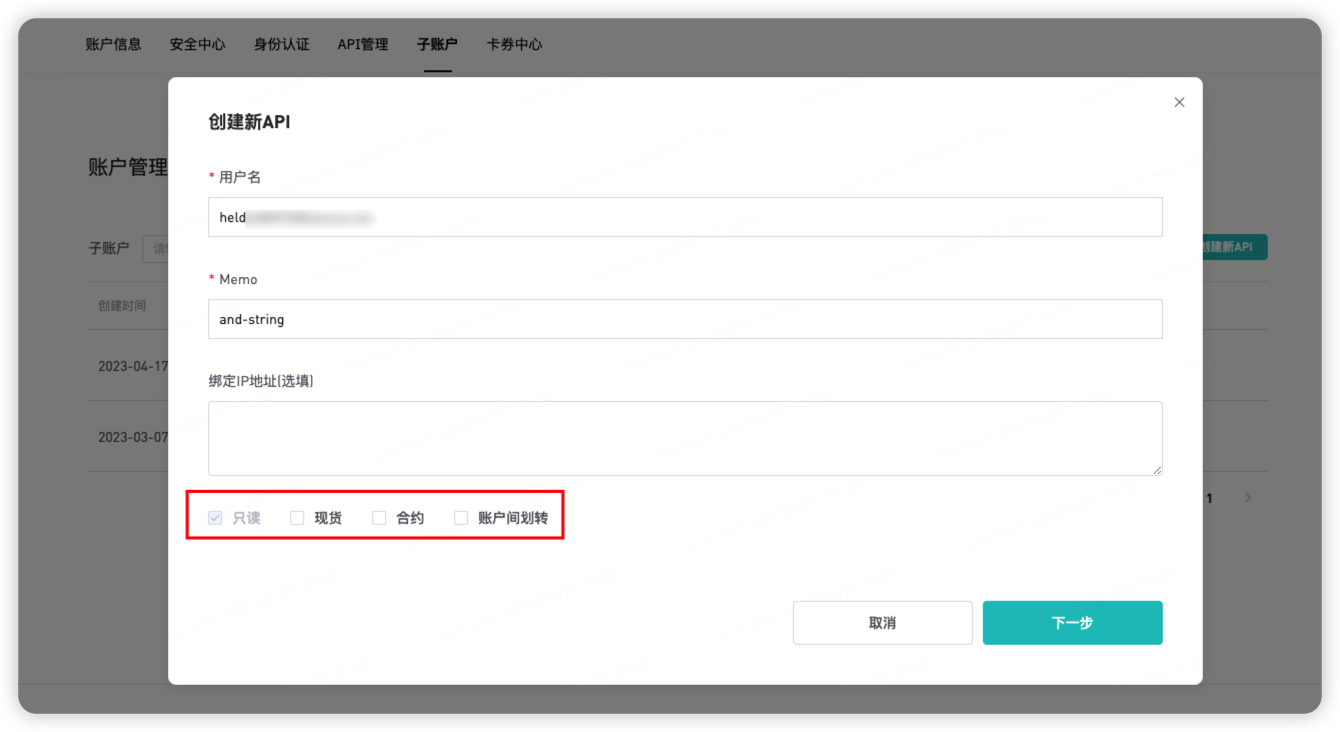
Task: Click the 取消 button
Action: click(x=882, y=623)
